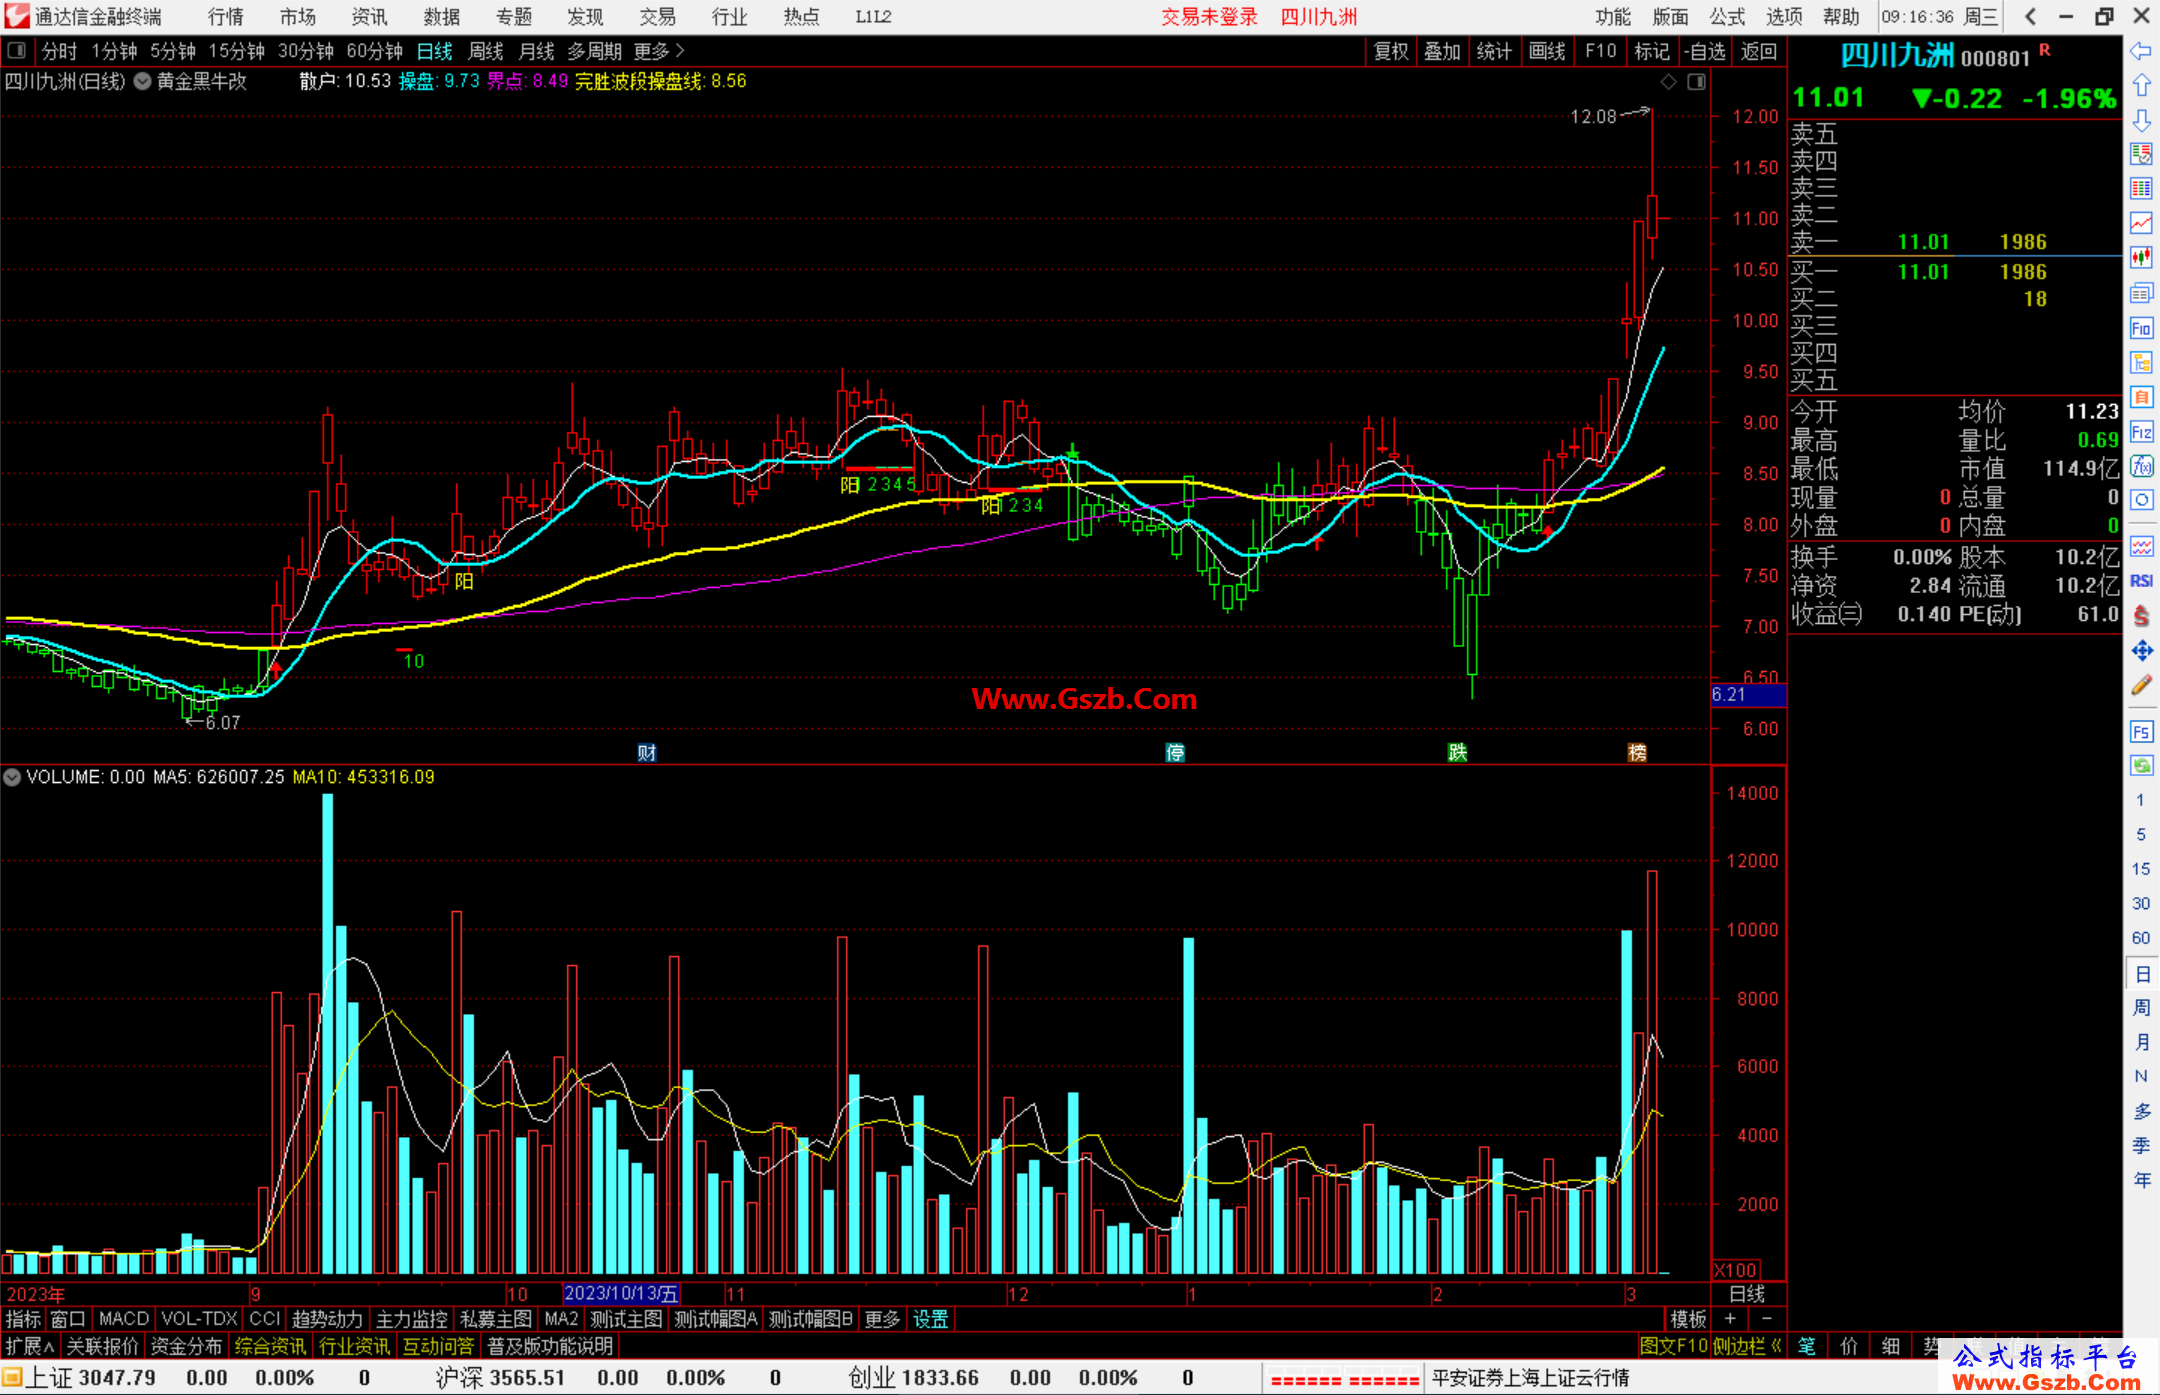Click the stacked windows icon in sidebar
Image resolution: width=2160 pixels, height=1395 pixels.
(2141, 293)
